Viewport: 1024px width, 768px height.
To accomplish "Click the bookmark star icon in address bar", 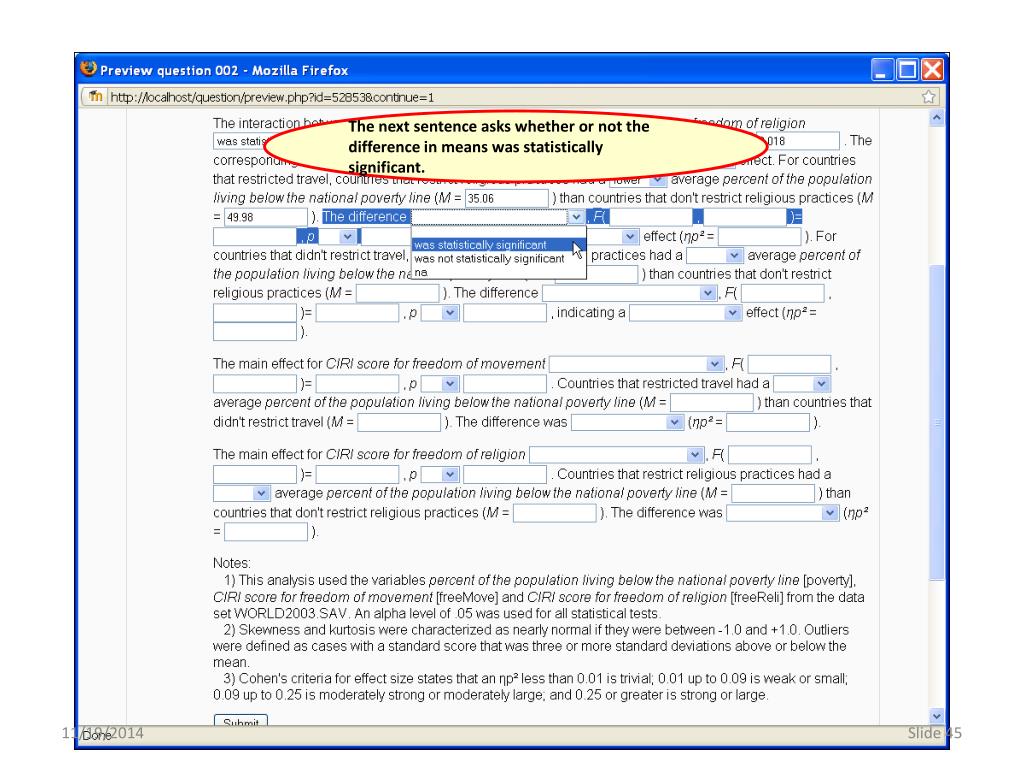I will [x=928, y=97].
